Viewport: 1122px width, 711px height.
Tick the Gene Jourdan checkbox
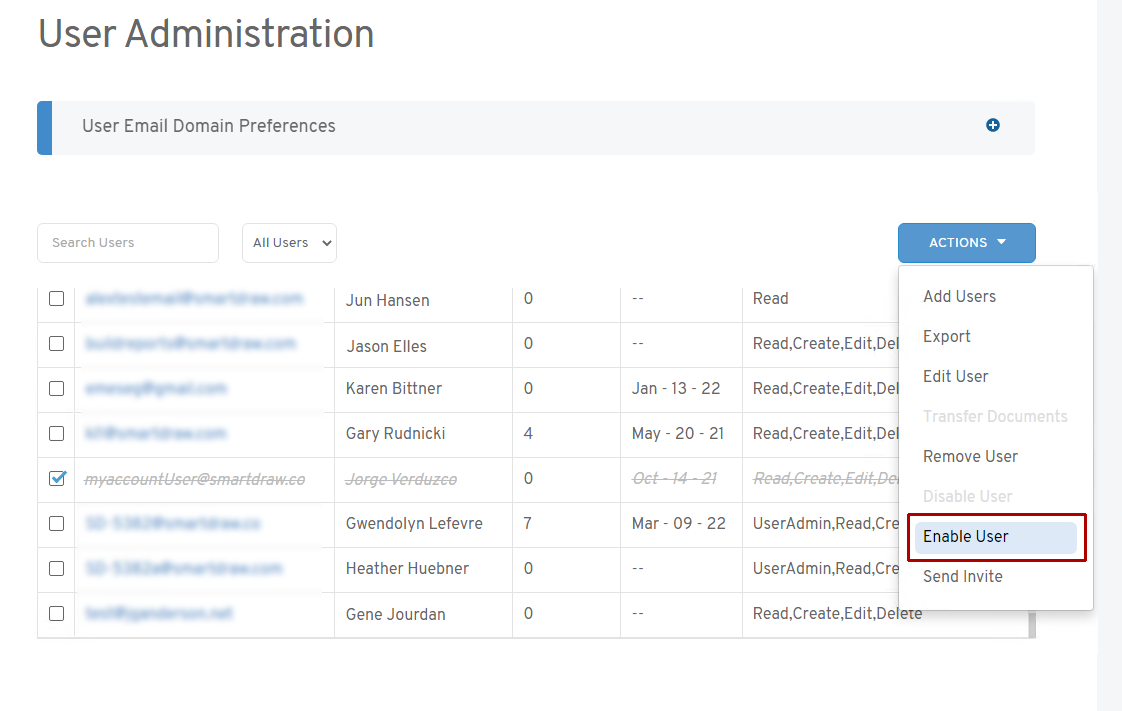(57, 613)
